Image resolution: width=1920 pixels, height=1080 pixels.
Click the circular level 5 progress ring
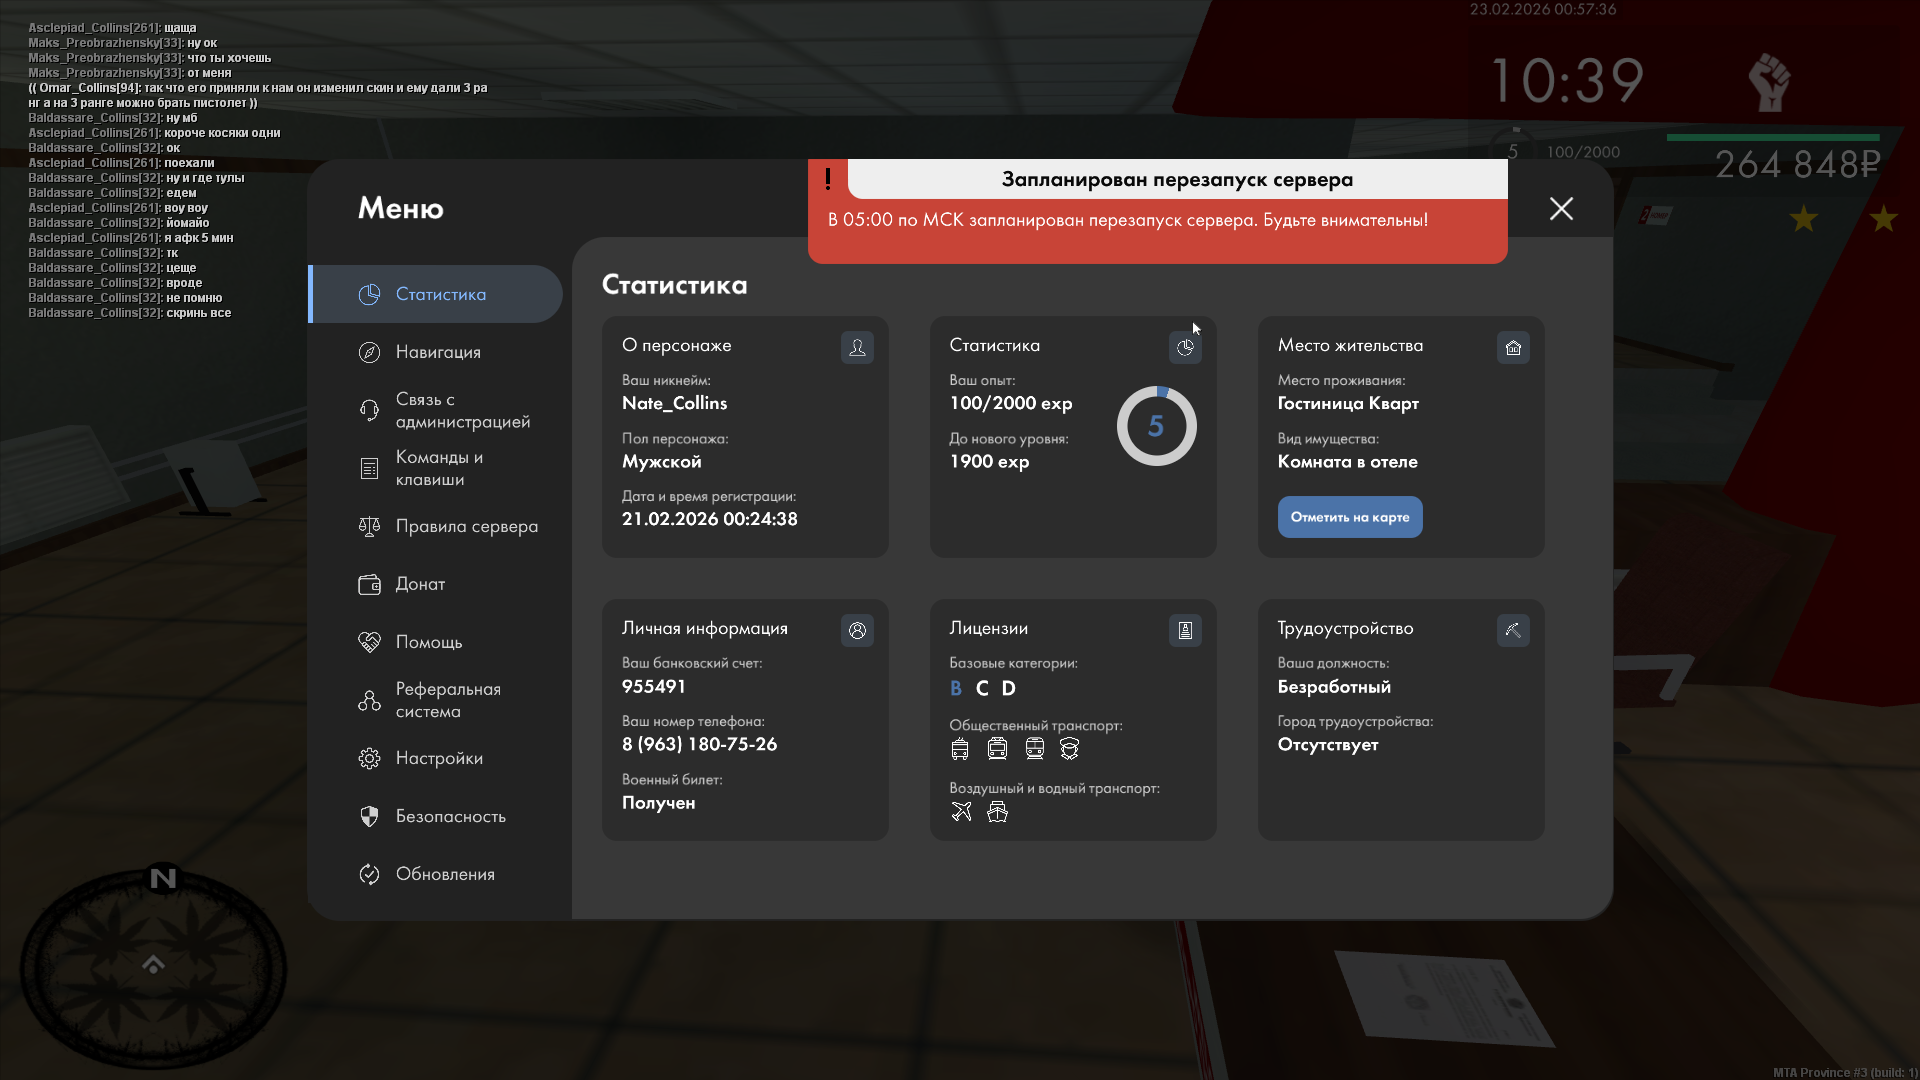1156,426
